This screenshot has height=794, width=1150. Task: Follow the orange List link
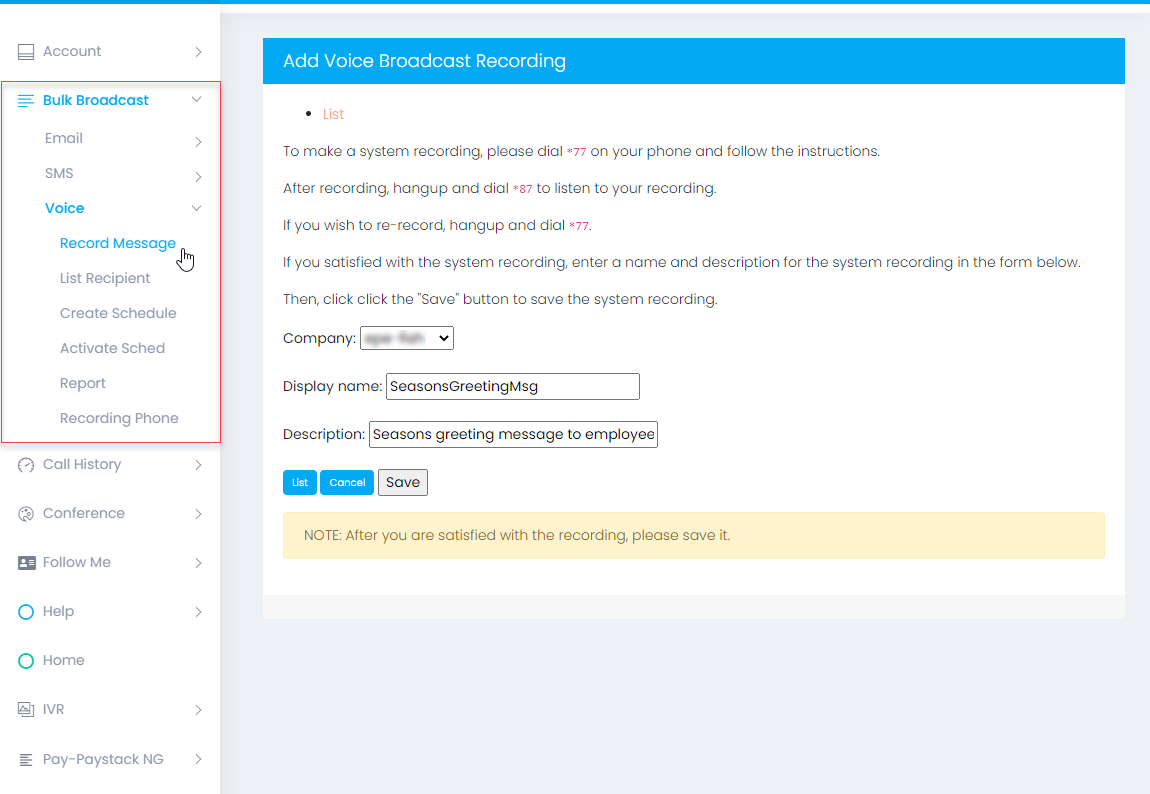point(332,113)
